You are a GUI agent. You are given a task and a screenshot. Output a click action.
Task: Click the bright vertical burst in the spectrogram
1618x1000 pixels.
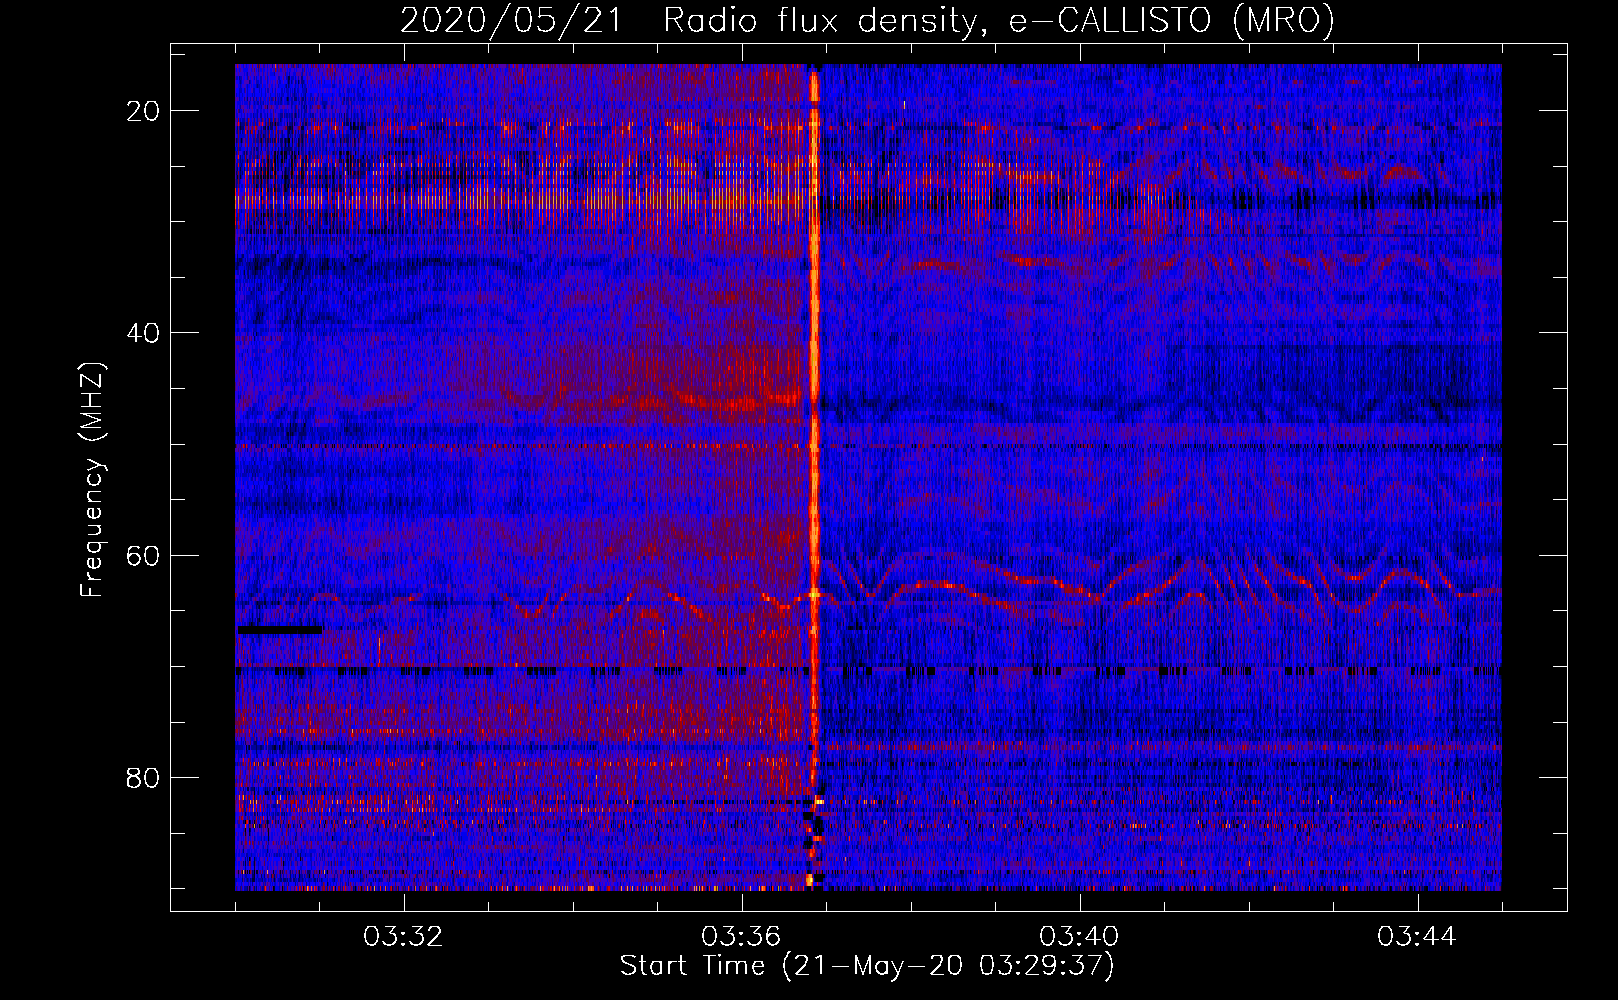point(814,478)
